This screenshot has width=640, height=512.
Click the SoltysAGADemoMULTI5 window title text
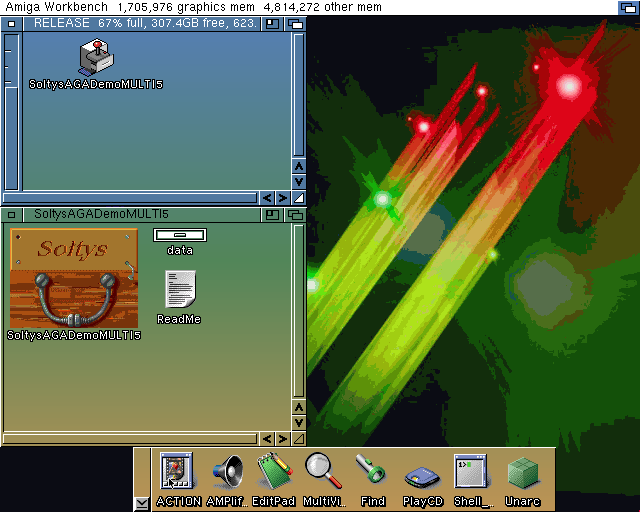pyautogui.click(x=101, y=214)
